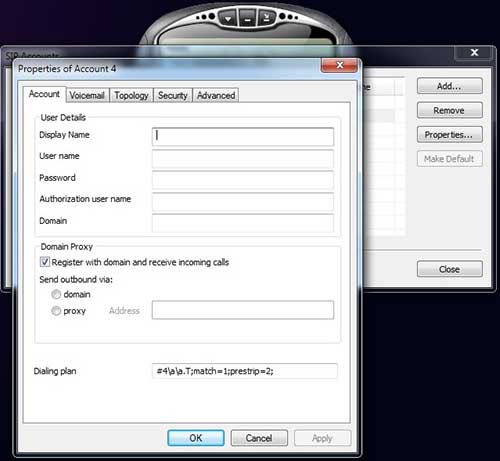Click the Cancel button
The width and height of the screenshot is (500, 461).
coord(259,438)
